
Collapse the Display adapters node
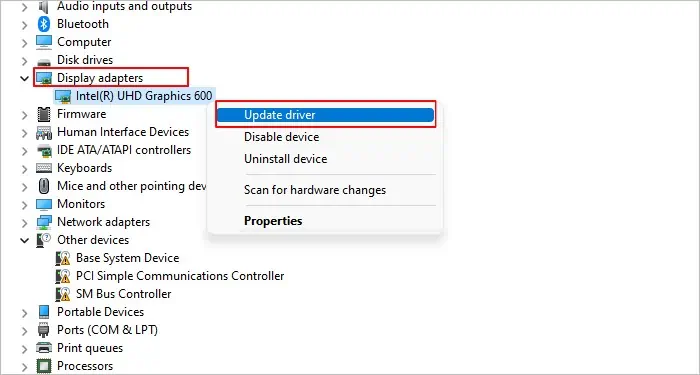coord(24,78)
